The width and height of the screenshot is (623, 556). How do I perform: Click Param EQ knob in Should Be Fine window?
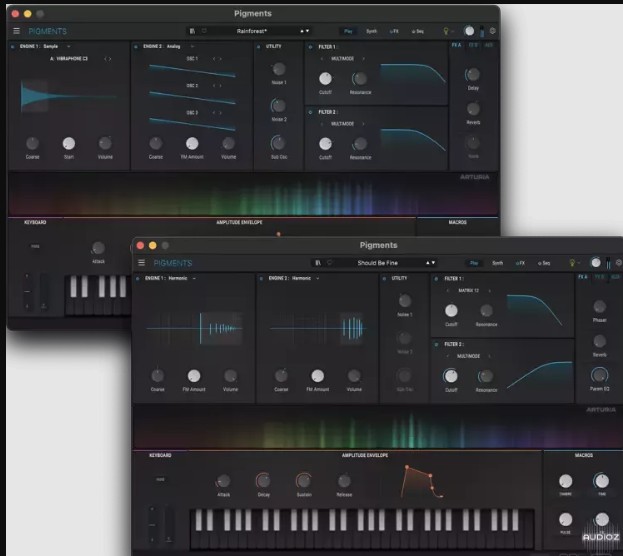click(599, 375)
